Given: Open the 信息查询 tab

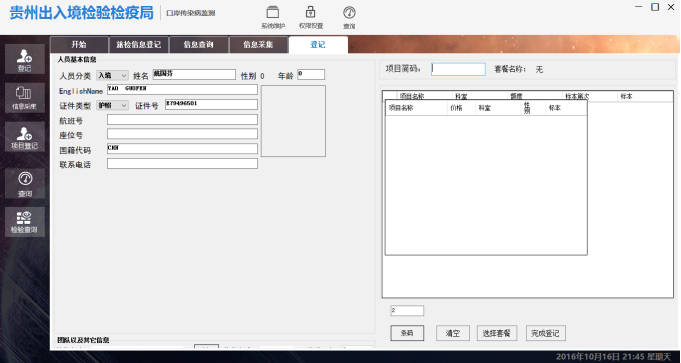Looking at the screenshot, I should click(198, 45).
